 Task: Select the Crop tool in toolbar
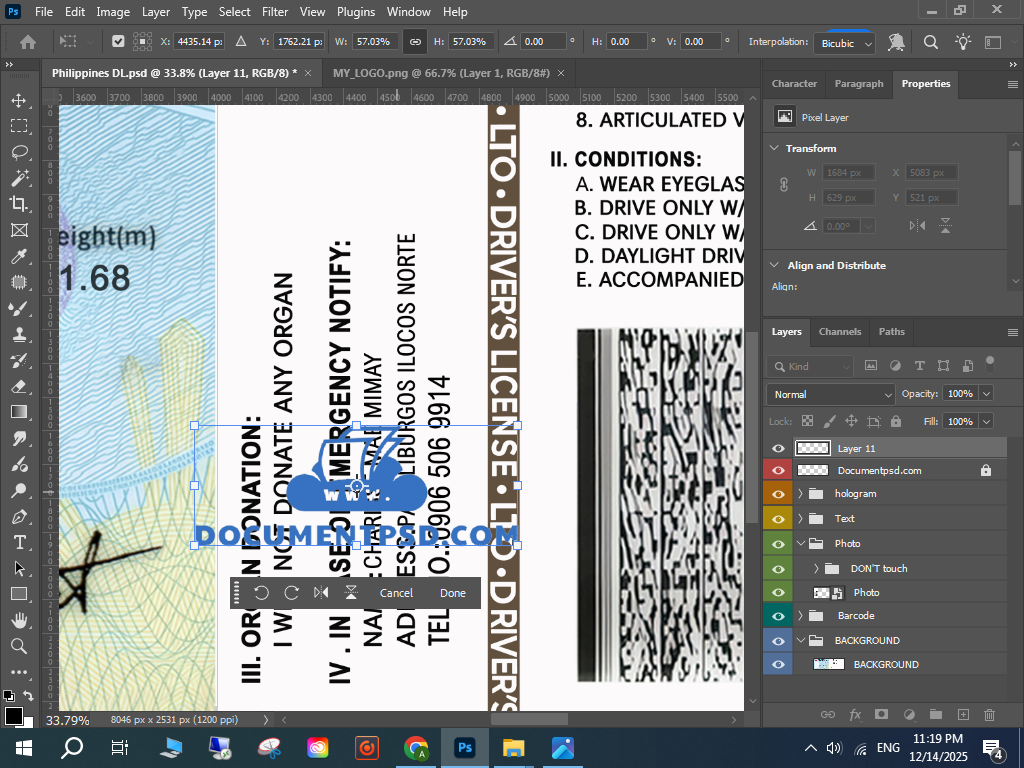(x=19, y=204)
